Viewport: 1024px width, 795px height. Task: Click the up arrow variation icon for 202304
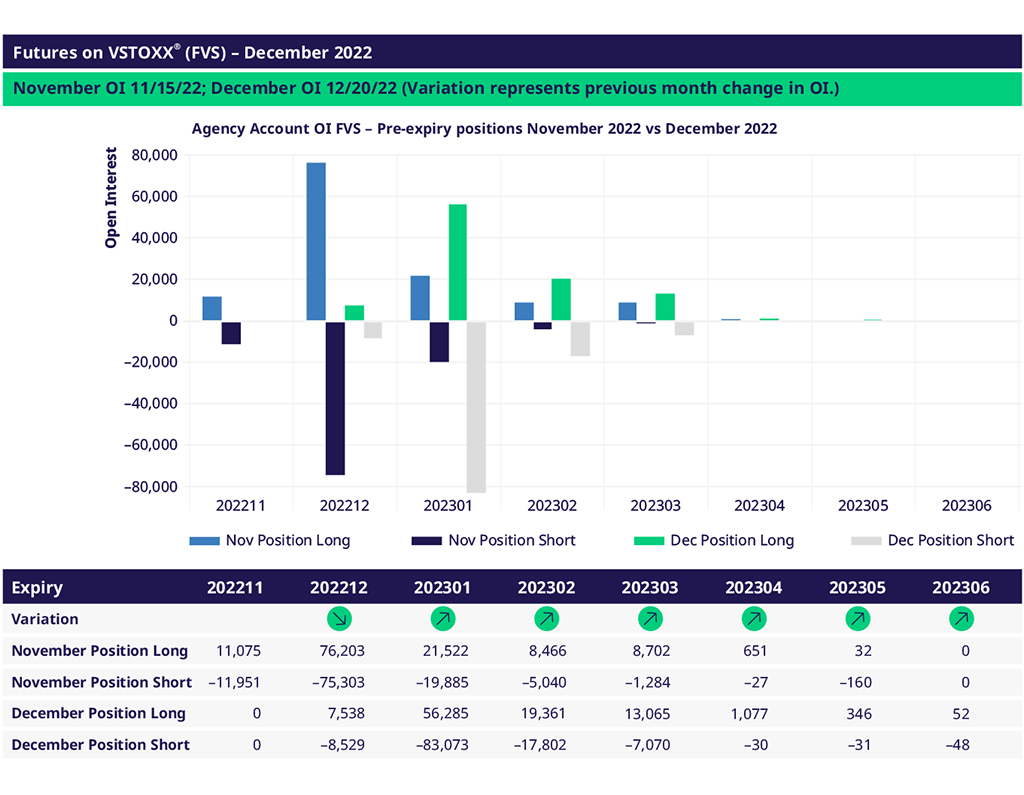tap(754, 619)
